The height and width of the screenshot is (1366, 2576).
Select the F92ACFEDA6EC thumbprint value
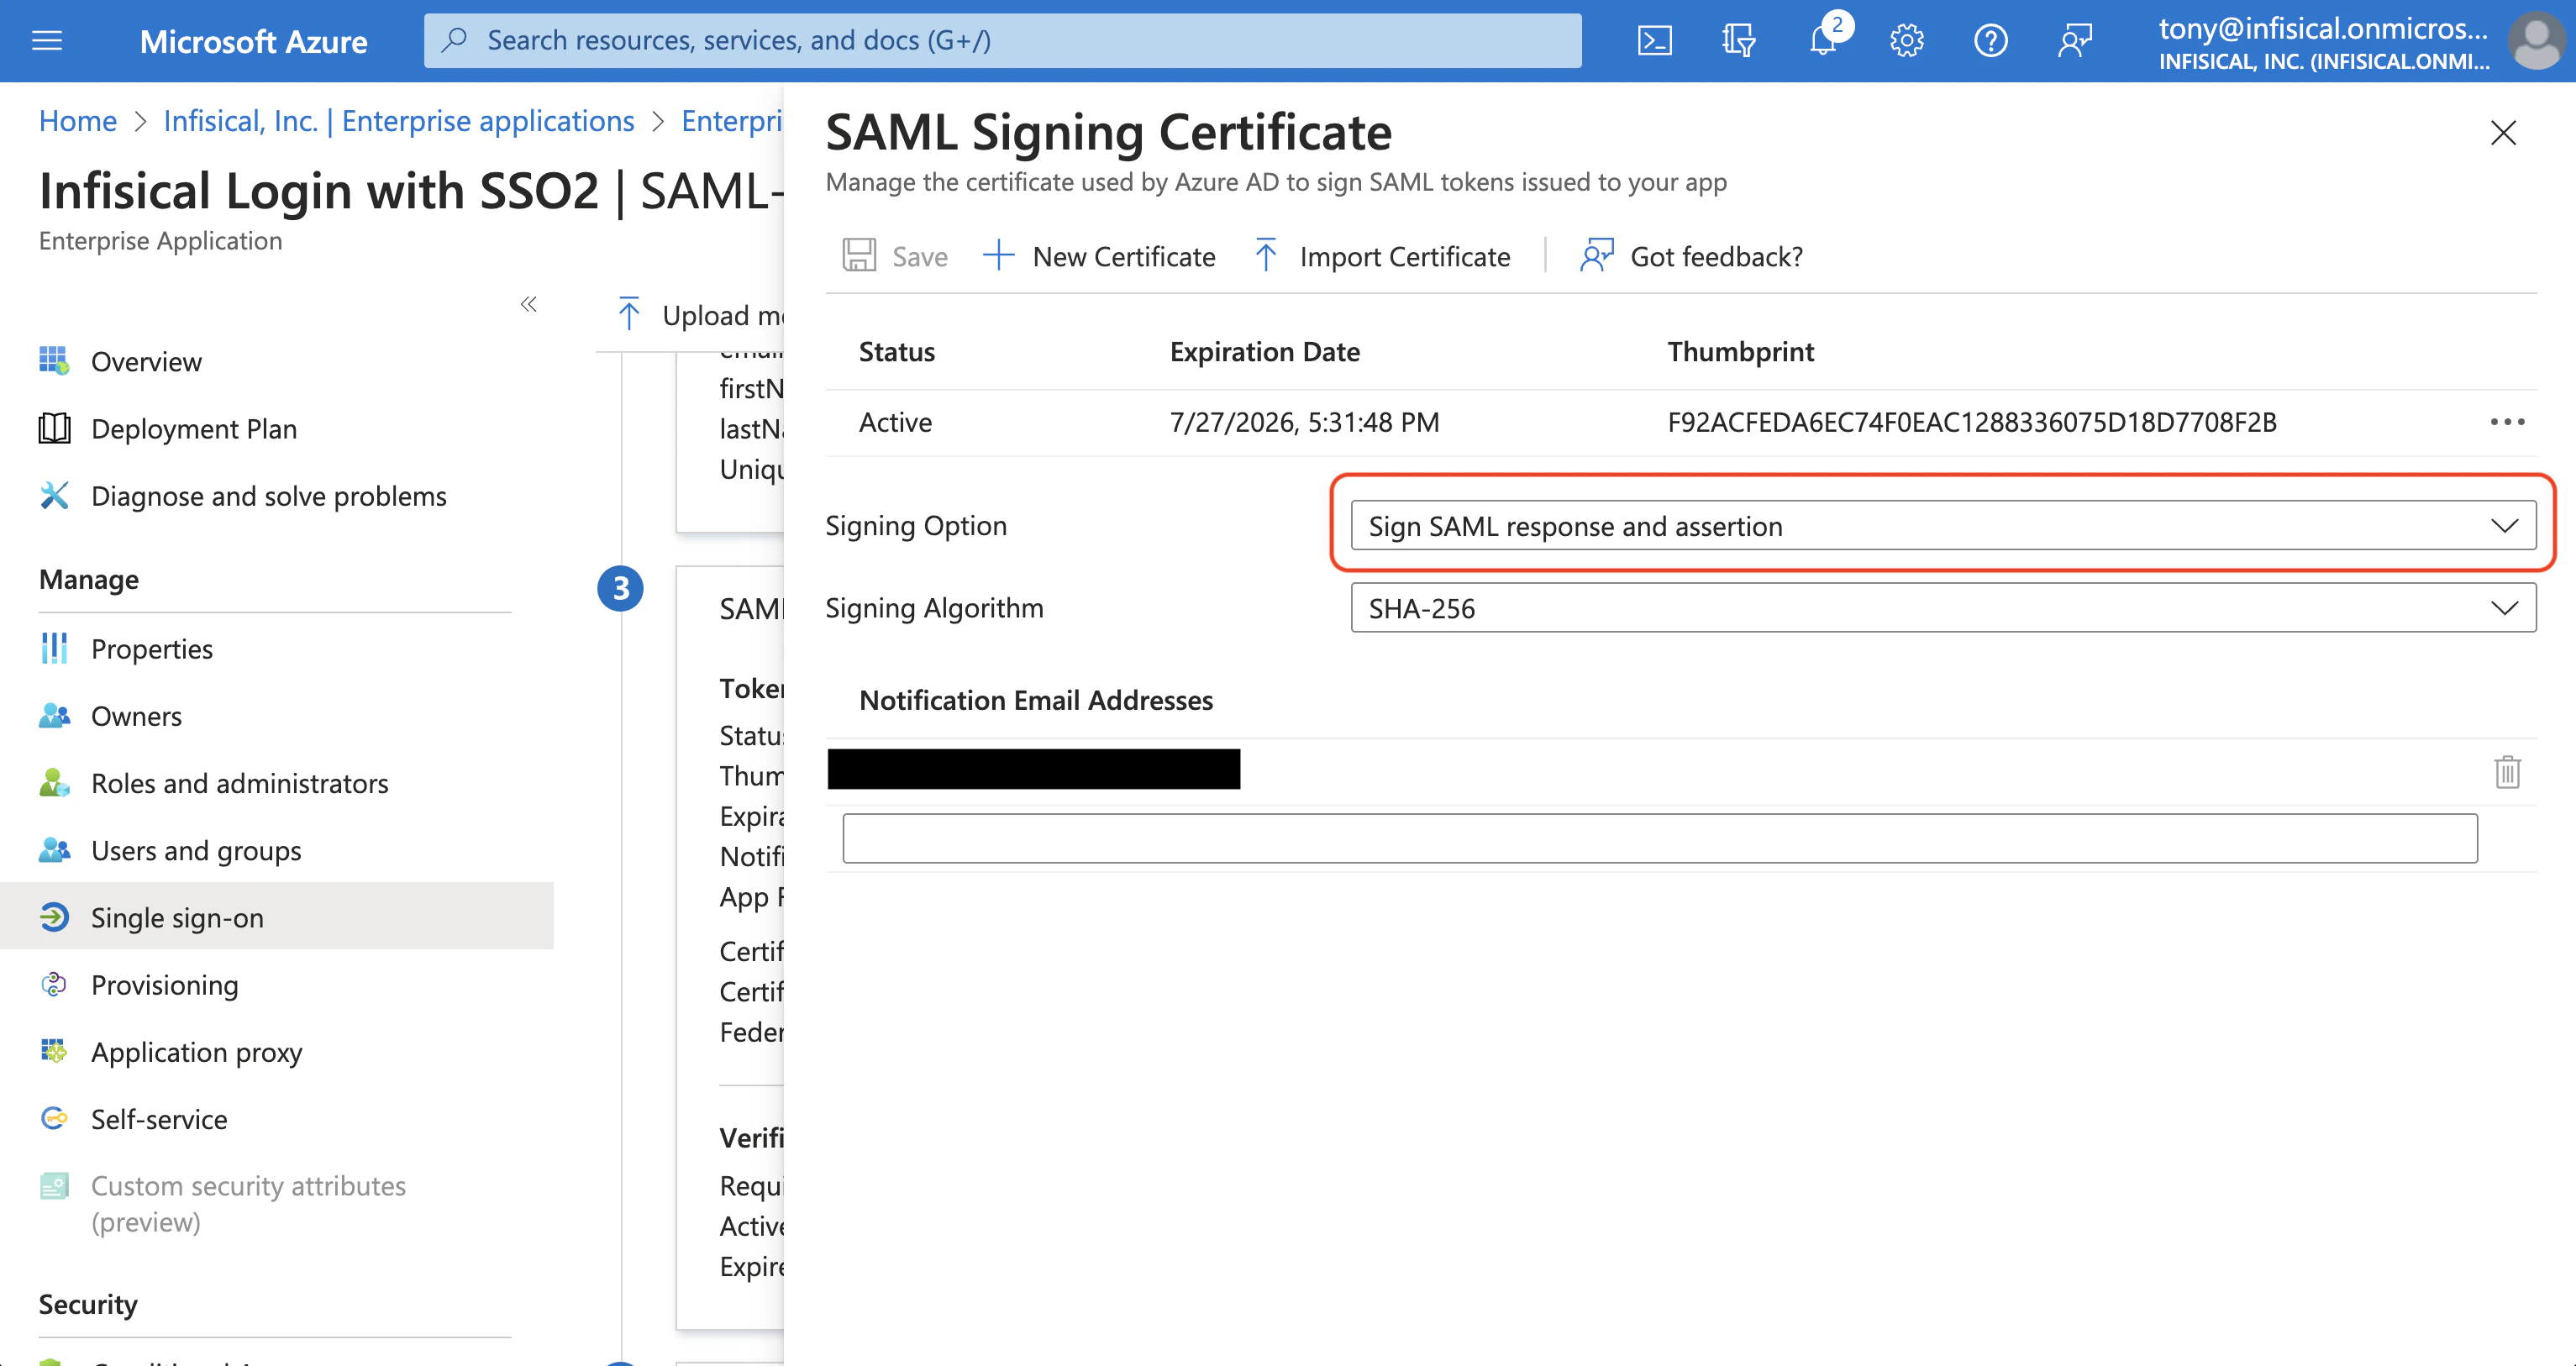click(1971, 422)
